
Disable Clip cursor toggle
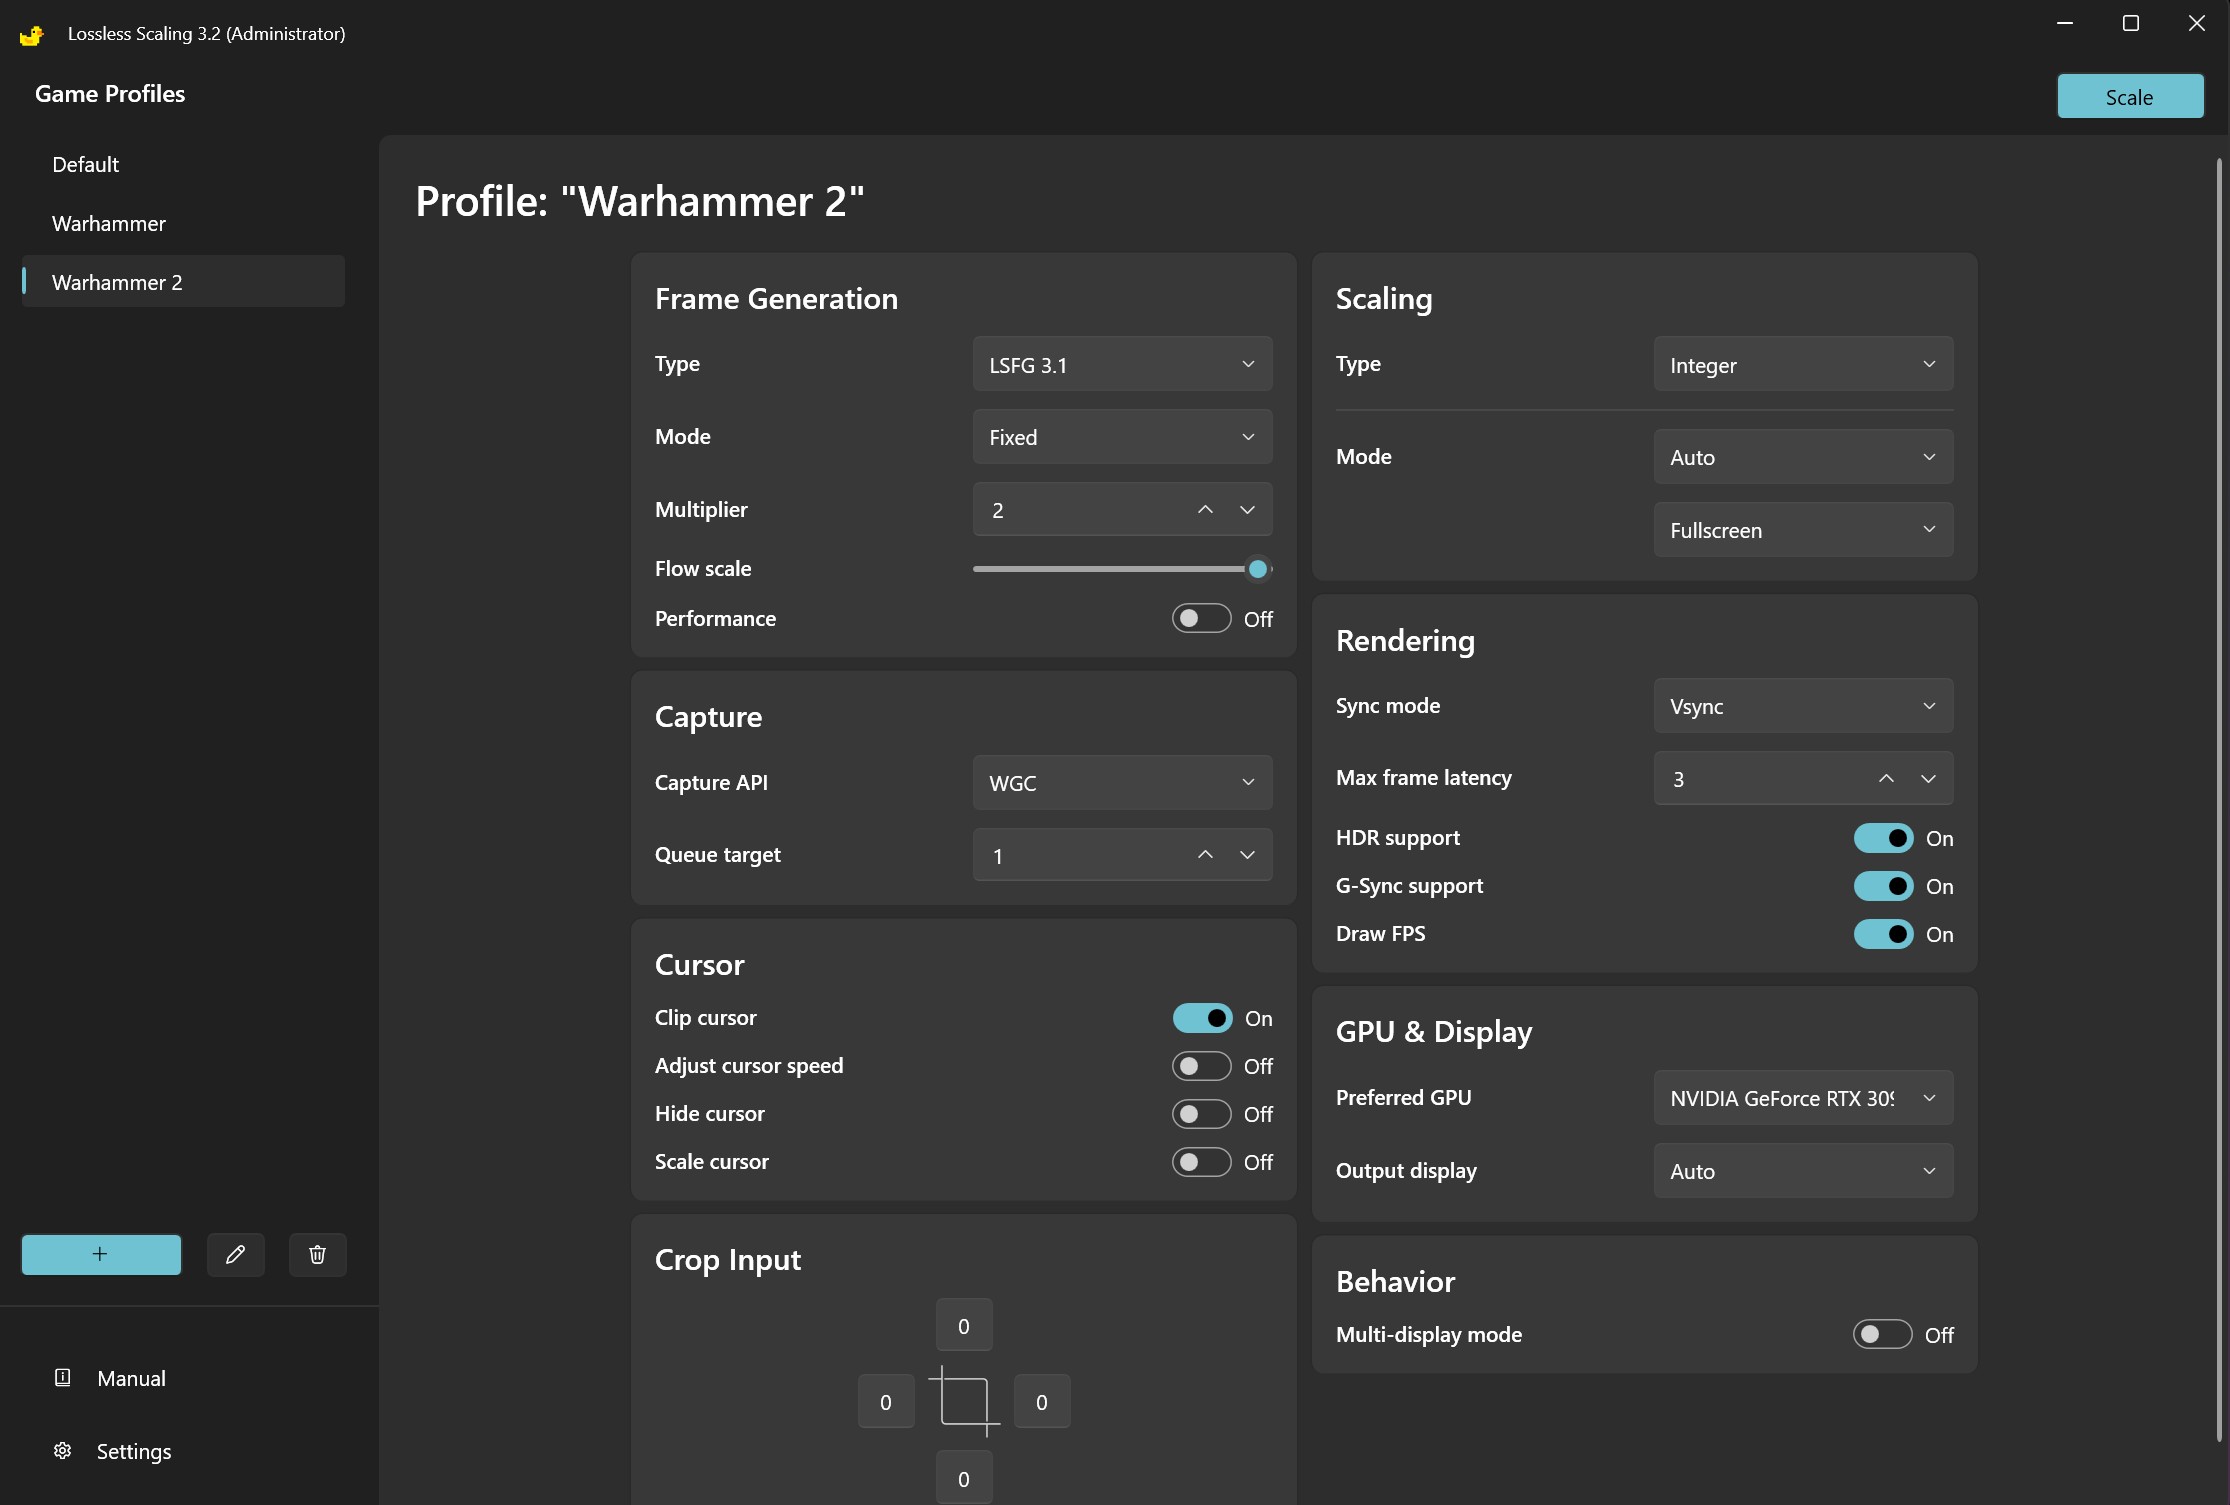click(x=1202, y=1018)
